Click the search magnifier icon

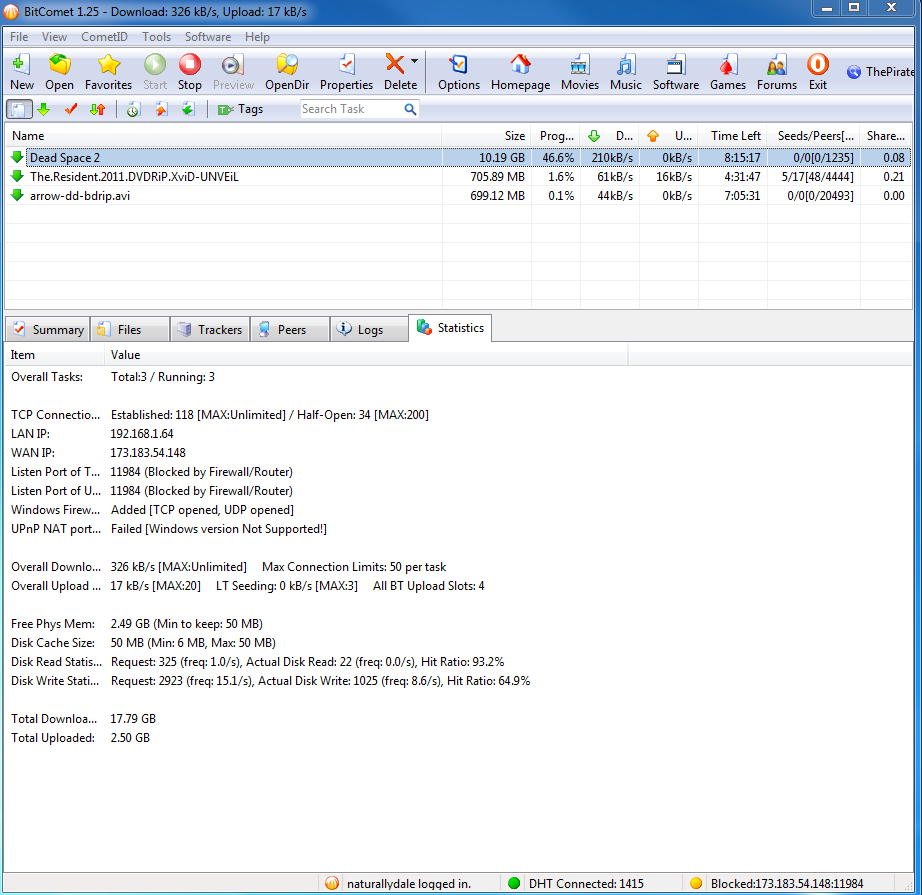[410, 109]
